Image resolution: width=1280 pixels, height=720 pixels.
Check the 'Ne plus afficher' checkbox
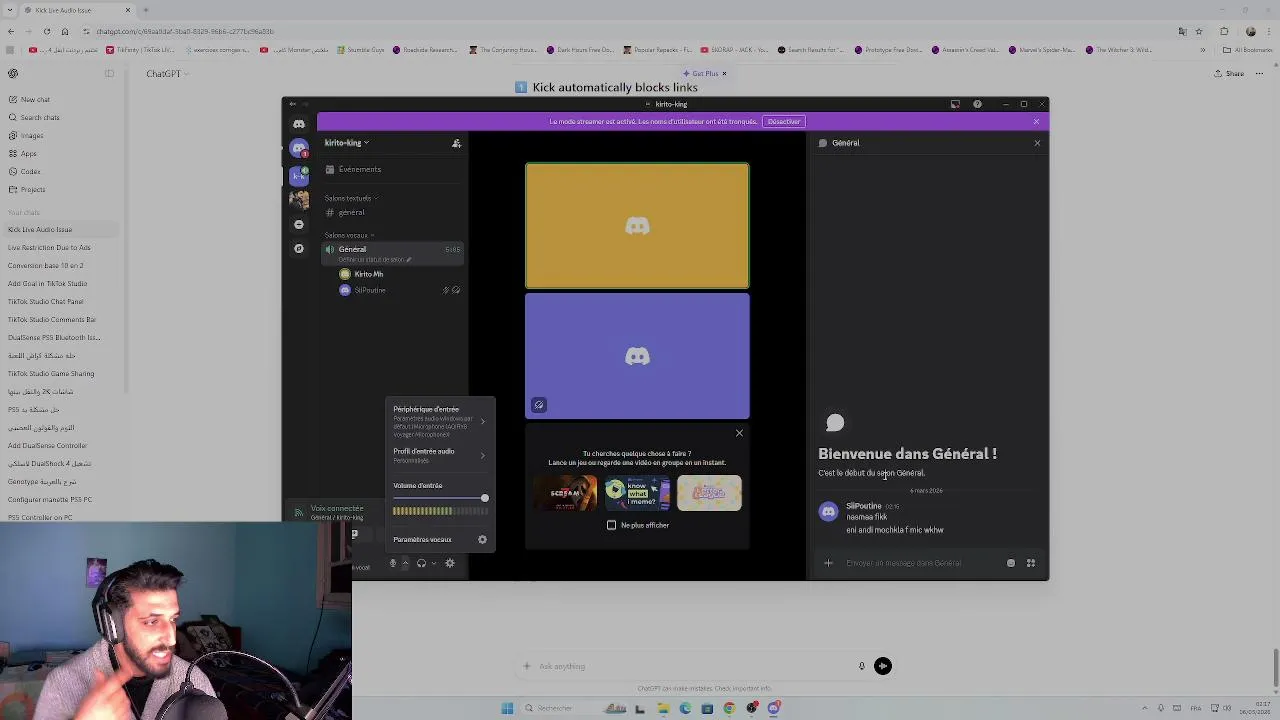[612, 525]
